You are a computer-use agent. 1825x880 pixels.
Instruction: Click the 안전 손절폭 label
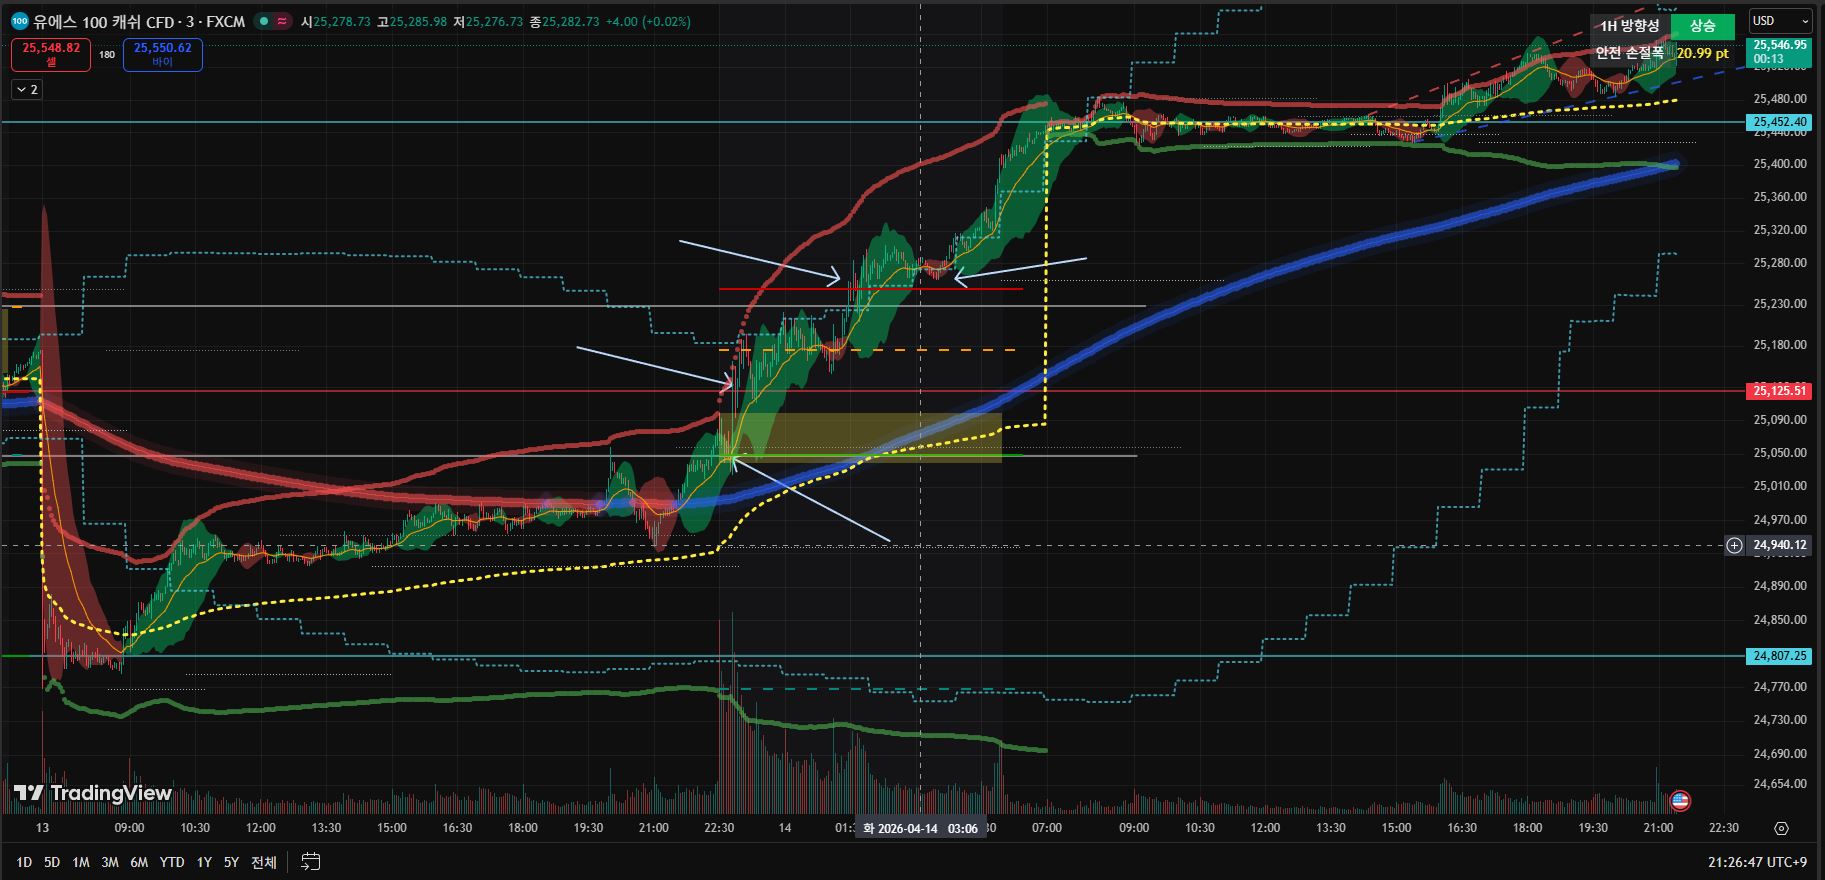(1629, 53)
